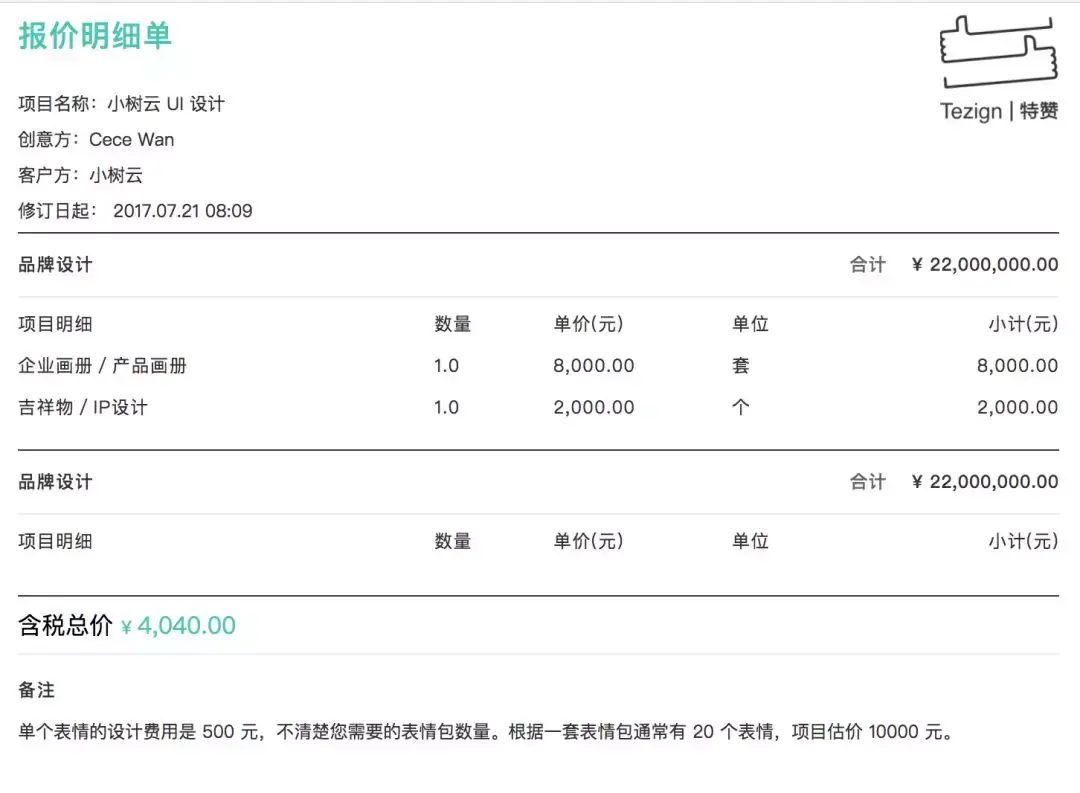Click the creator name Cece Wan

132,140
